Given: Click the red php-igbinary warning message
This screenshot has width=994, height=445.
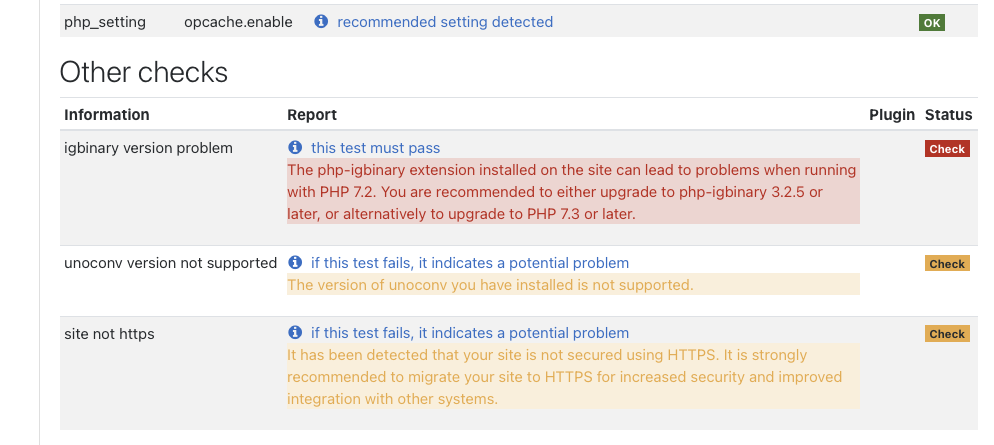Looking at the screenshot, I should click(x=573, y=191).
